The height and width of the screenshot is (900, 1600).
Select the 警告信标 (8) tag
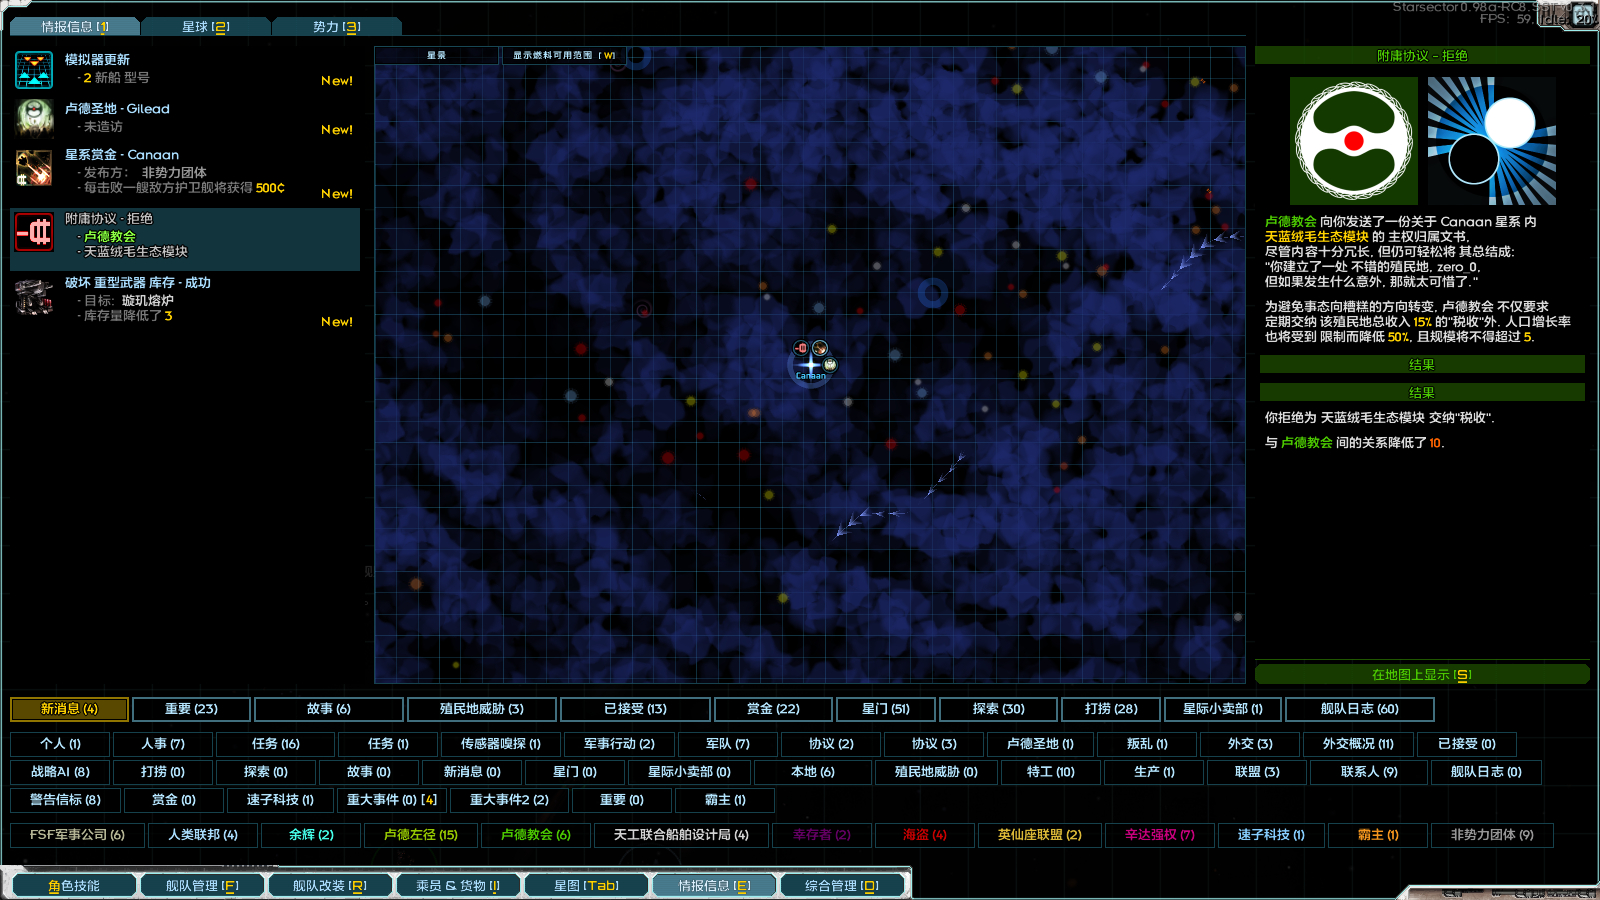pos(65,800)
